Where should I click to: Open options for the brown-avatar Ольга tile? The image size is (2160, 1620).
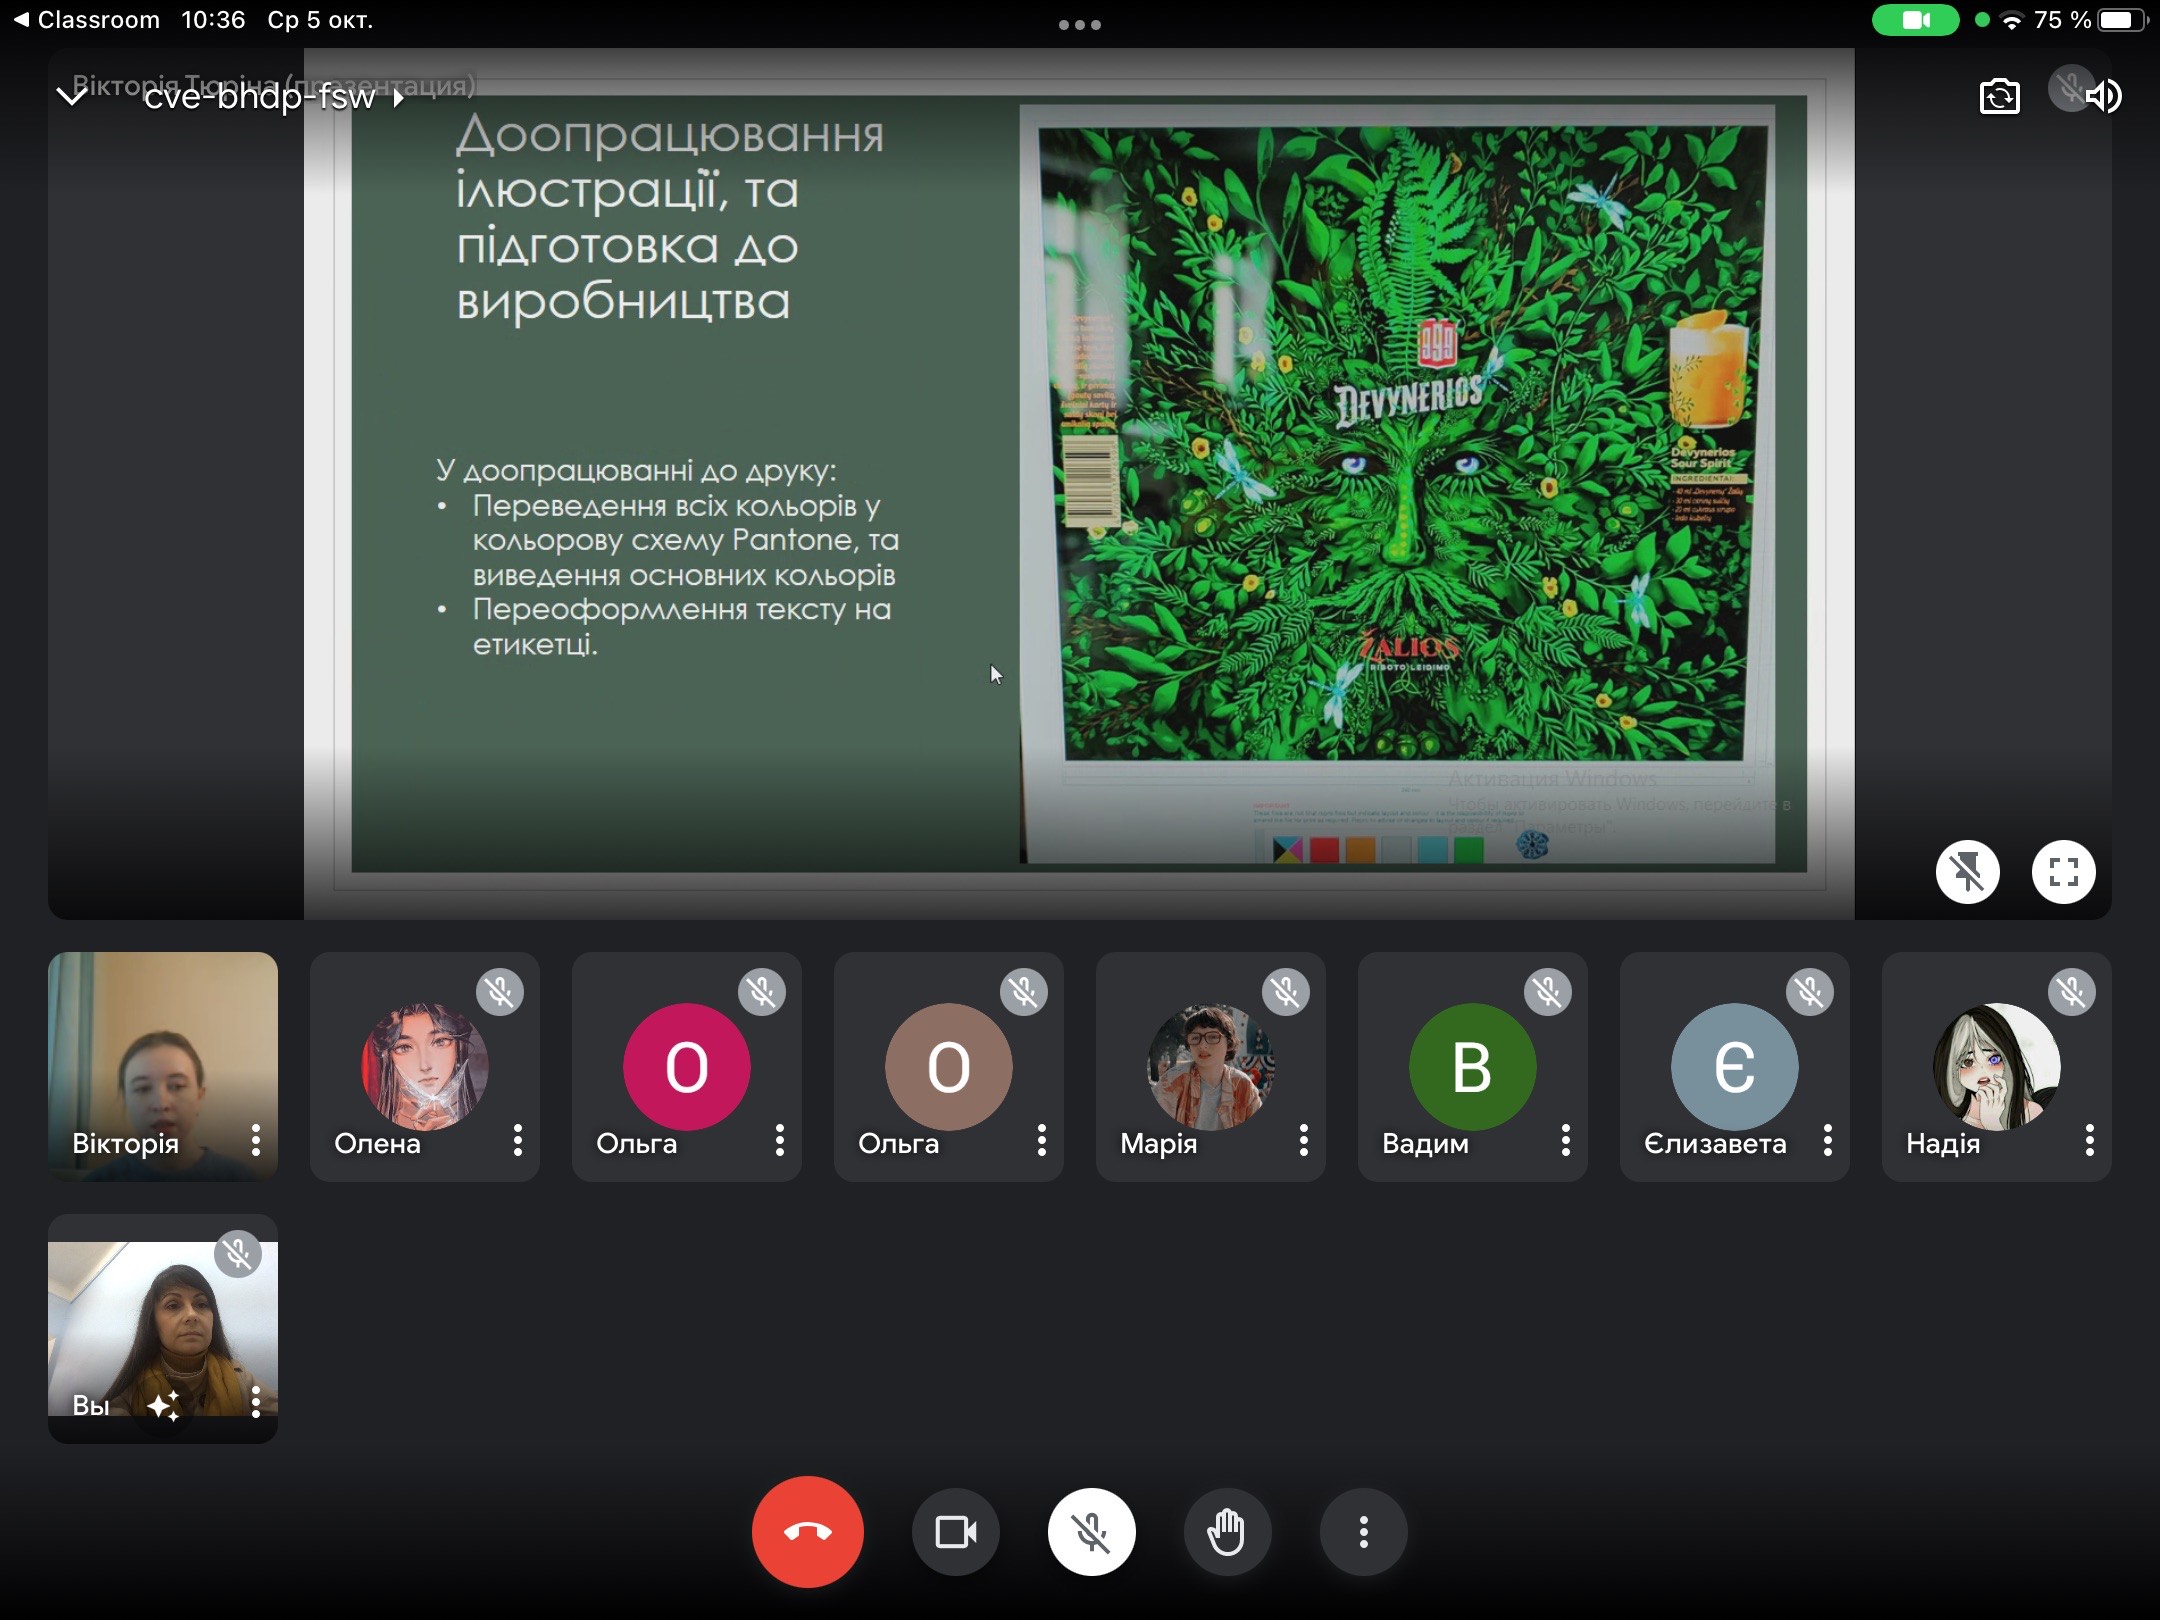tap(1042, 1140)
